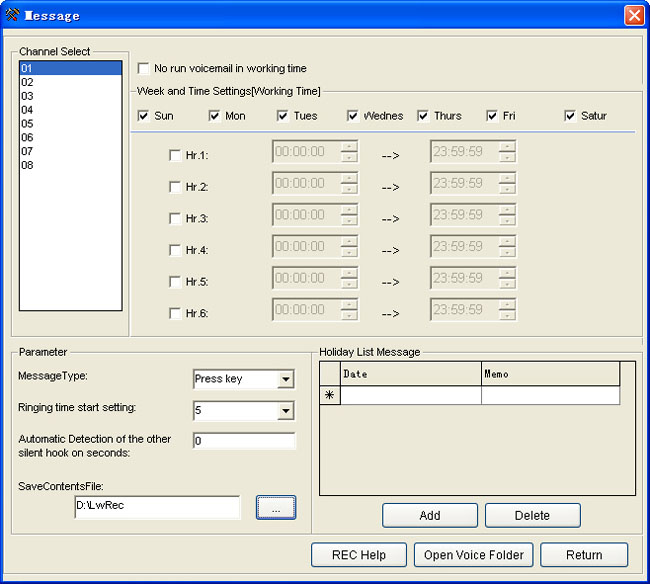Click the asterisk new-row marker in Holiday List

pos(330,396)
